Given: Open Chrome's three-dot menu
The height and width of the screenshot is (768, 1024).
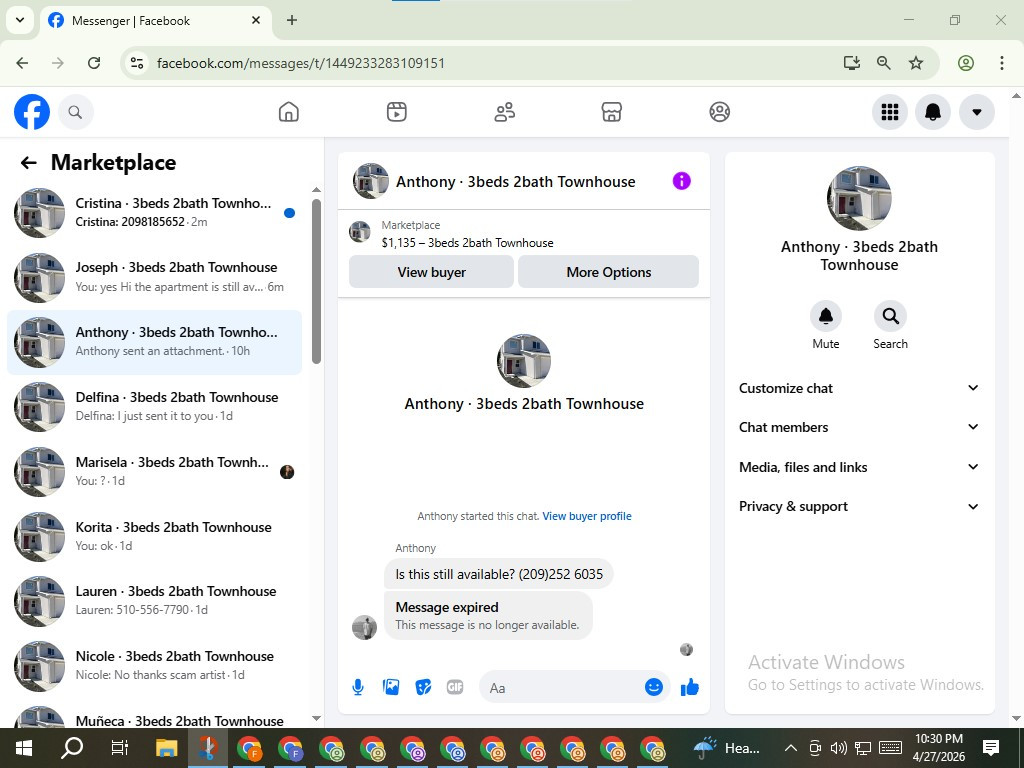Looking at the screenshot, I should [1002, 63].
